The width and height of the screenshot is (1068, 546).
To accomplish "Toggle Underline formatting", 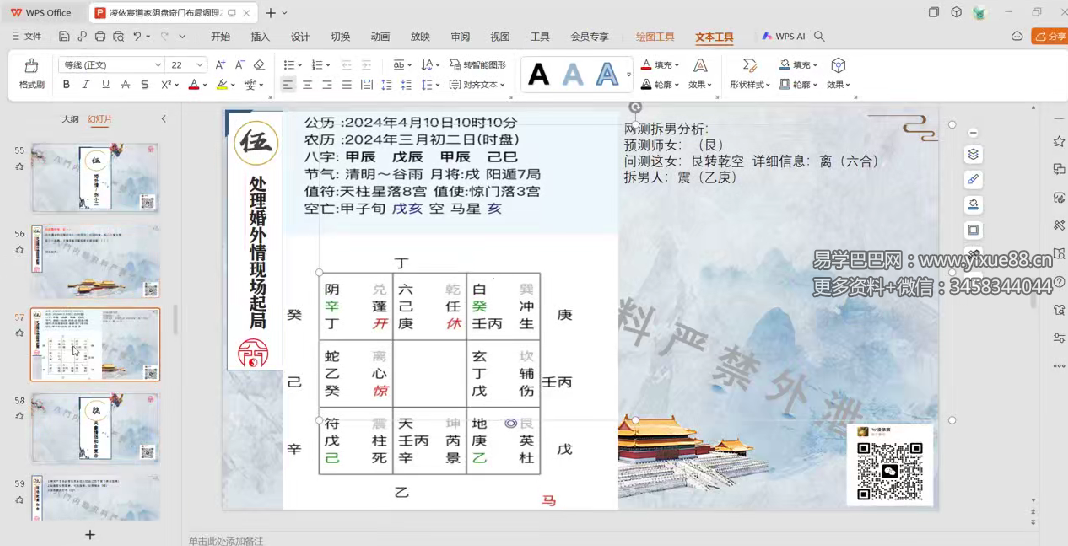I will pos(106,84).
